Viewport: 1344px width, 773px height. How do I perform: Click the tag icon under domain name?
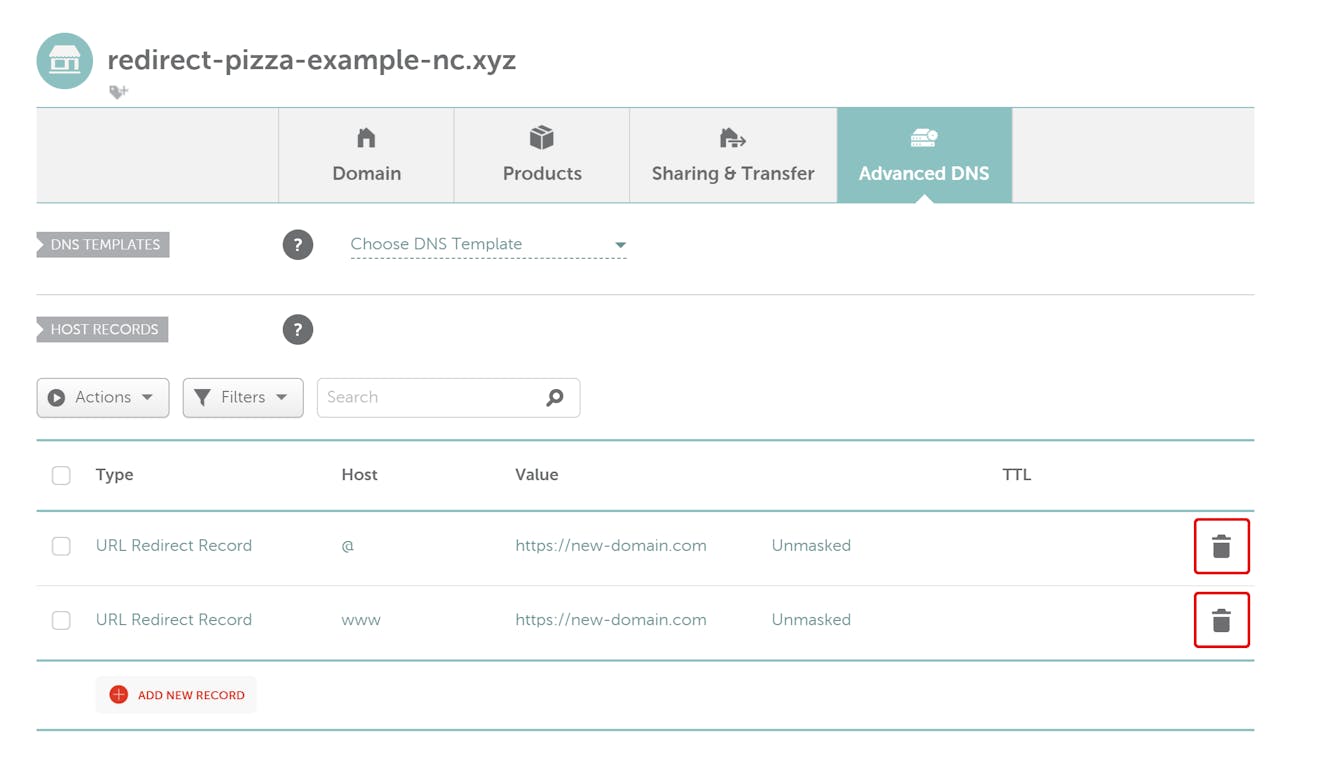click(x=118, y=92)
